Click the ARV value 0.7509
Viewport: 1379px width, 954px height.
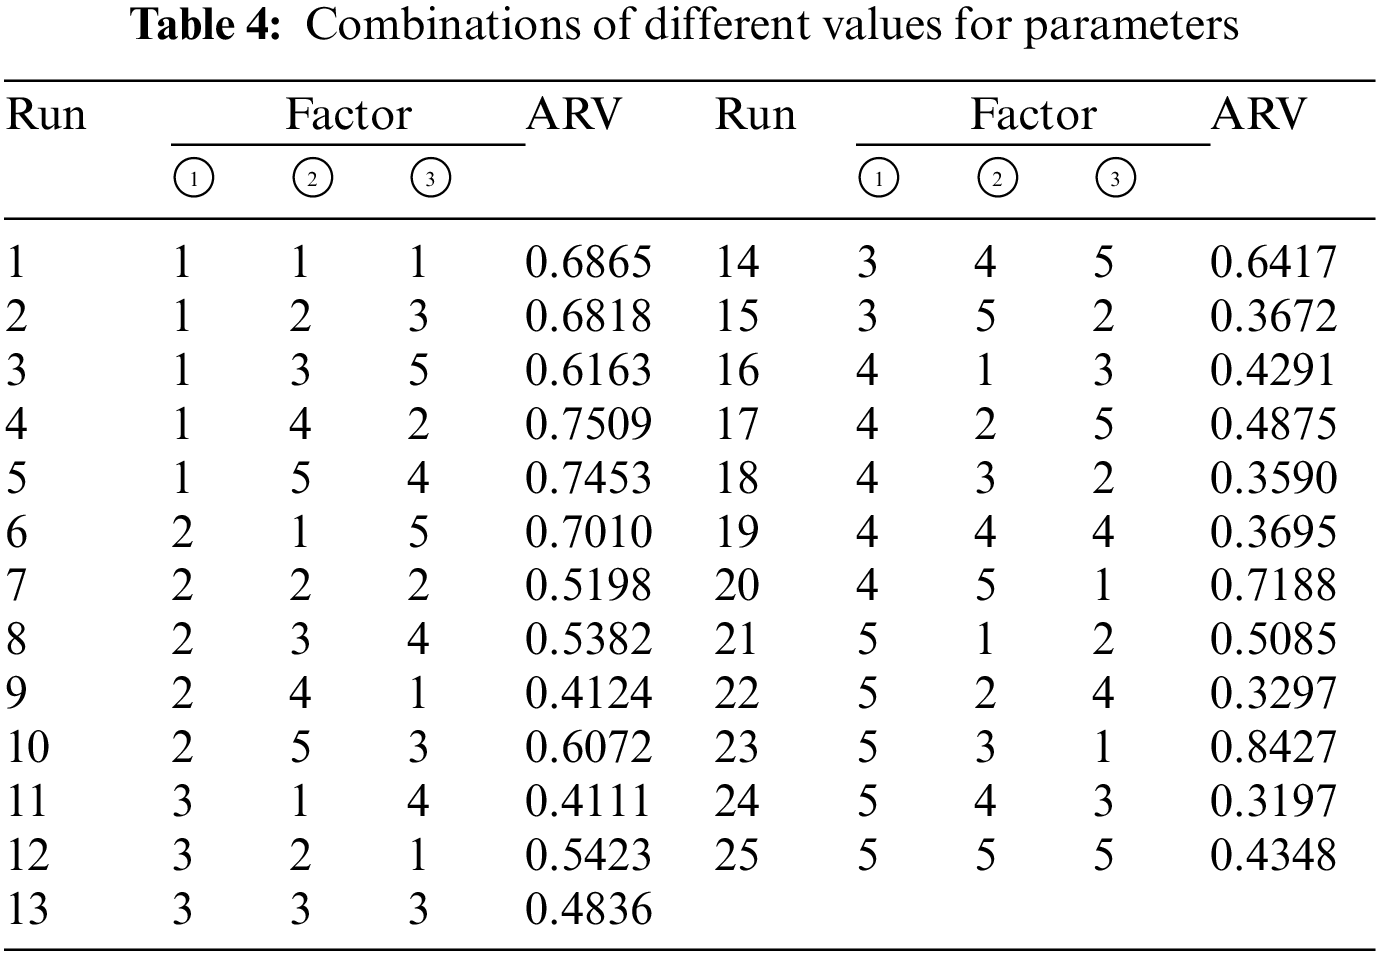588,424
